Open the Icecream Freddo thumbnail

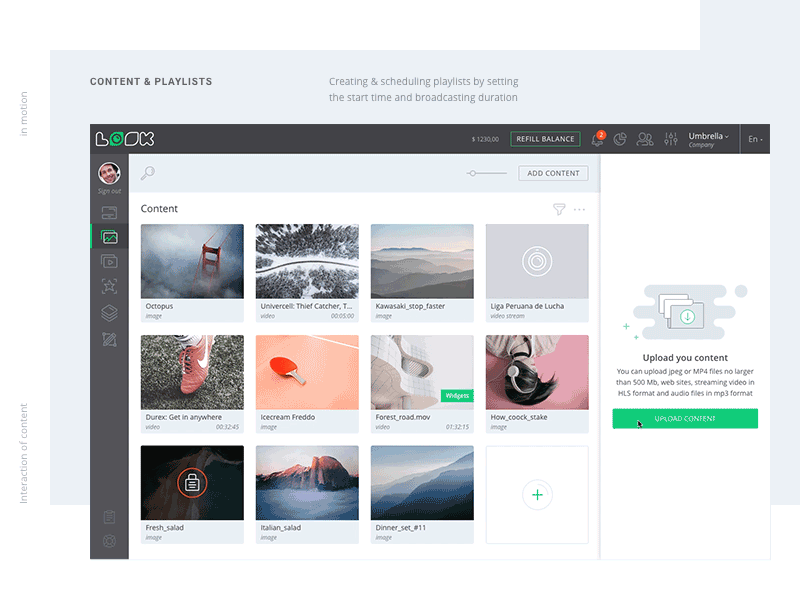pos(307,372)
